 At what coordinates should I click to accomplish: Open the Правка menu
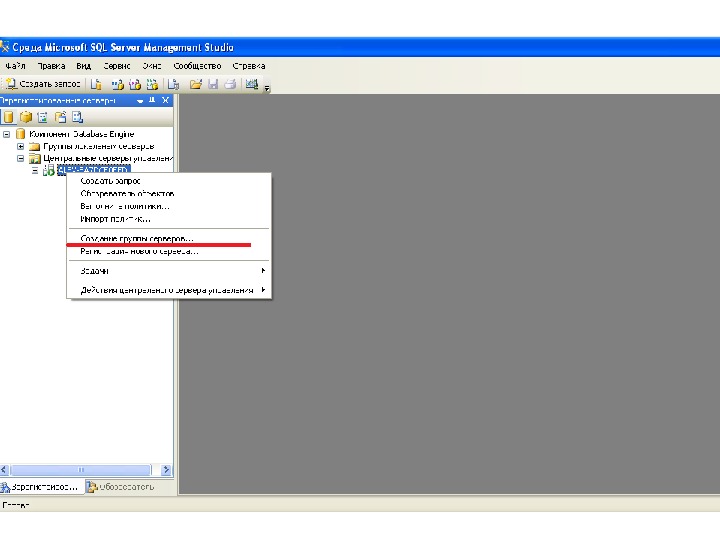coord(51,66)
